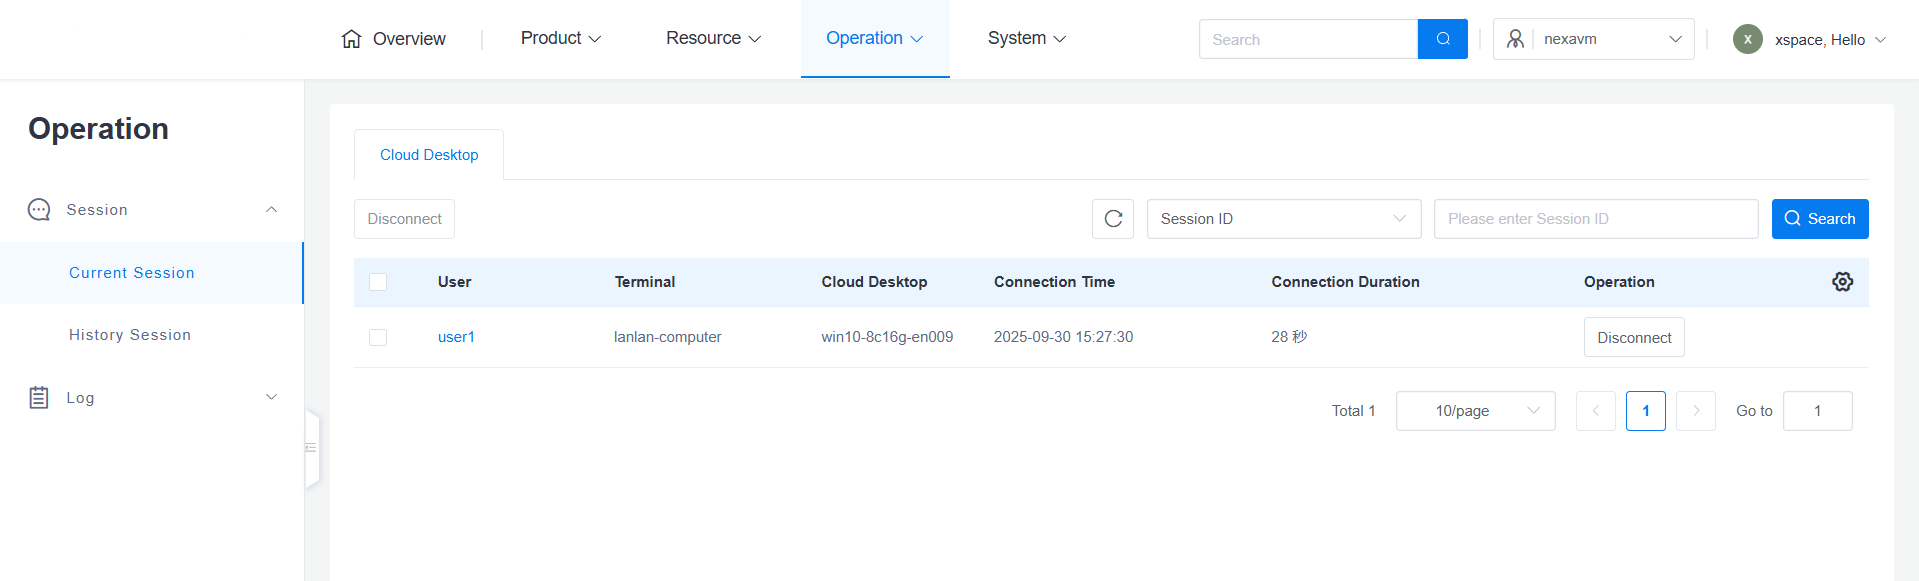This screenshot has width=1919, height=581.
Task: Click the Session chat bubble icon
Action: click(39, 210)
